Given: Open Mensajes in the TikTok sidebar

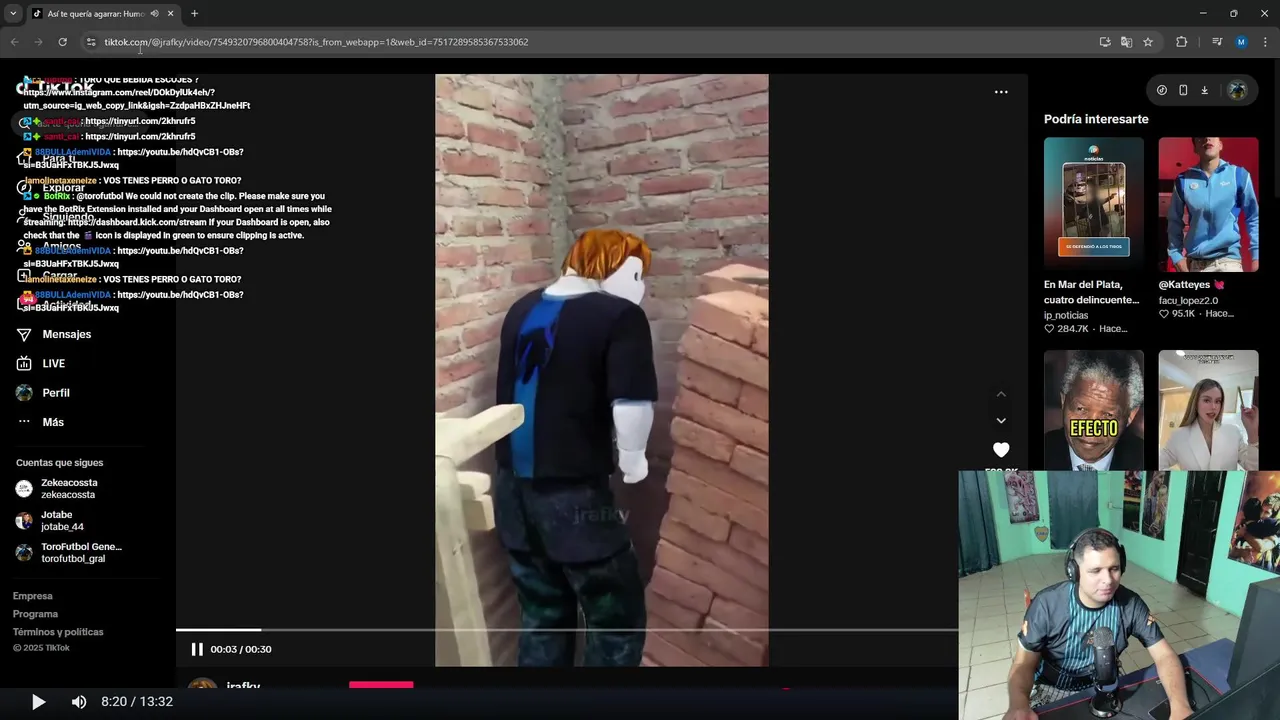Looking at the screenshot, I should (67, 334).
